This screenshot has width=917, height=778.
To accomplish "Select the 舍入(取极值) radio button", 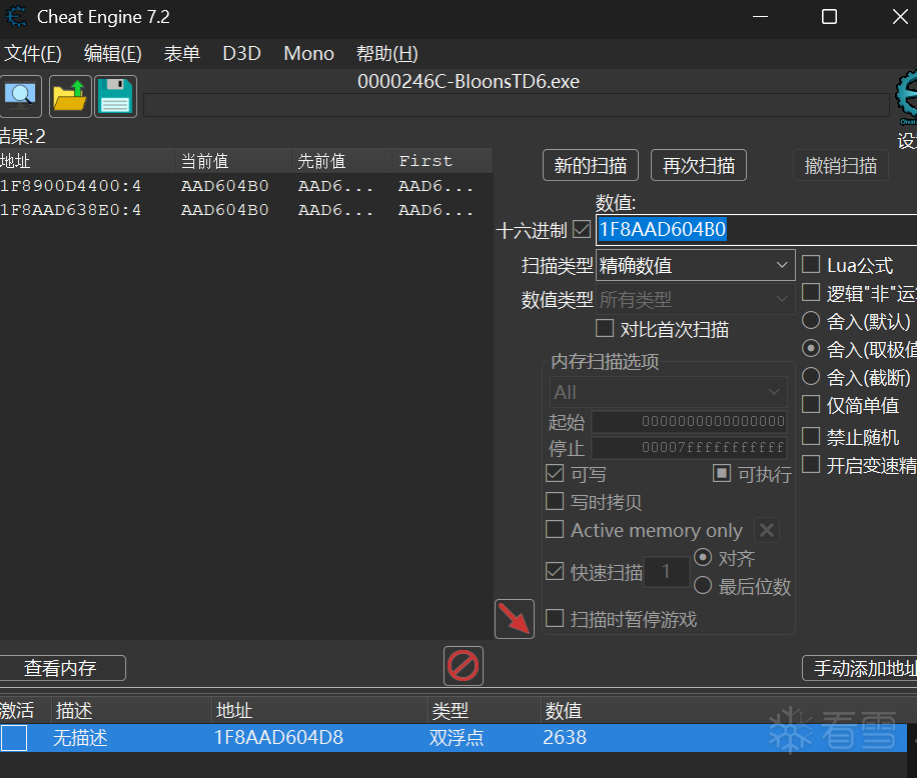I will pos(811,348).
